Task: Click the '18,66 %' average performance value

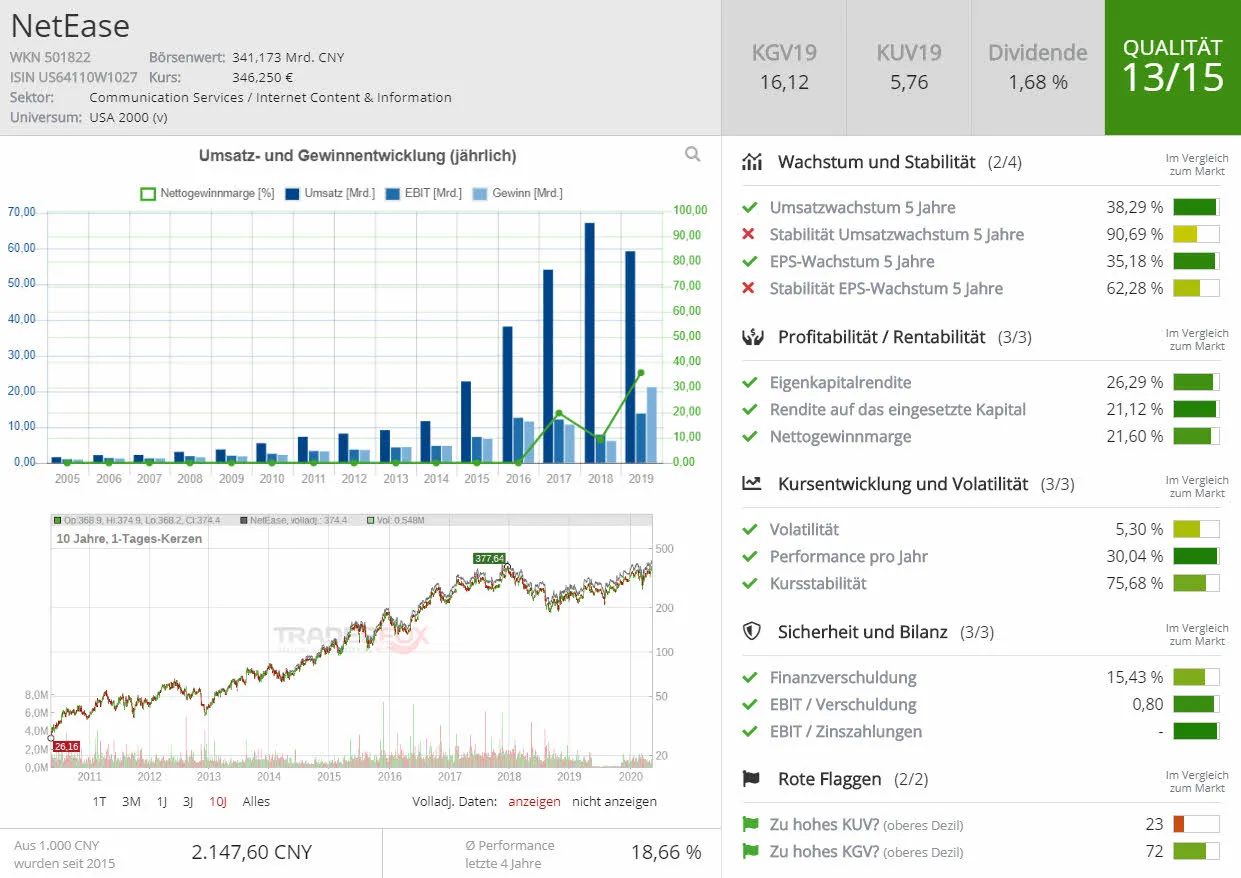Action: [x=666, y=853]
